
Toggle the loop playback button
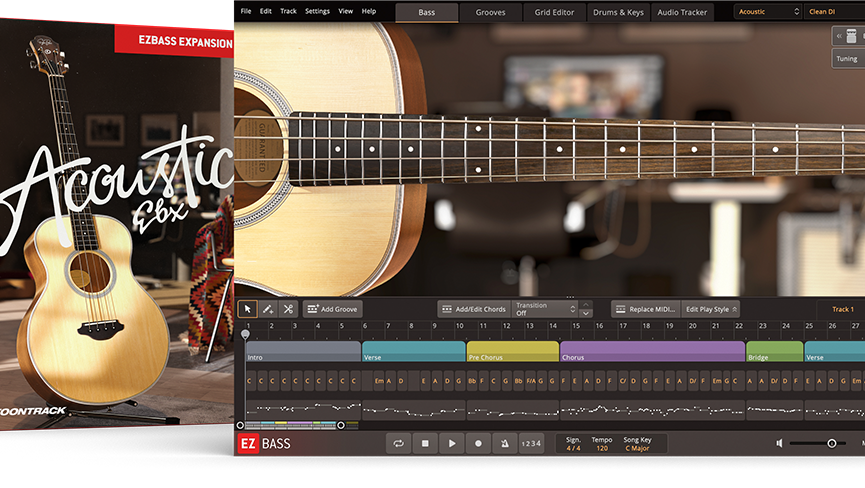pyautogui.click(x=398, y=443)
